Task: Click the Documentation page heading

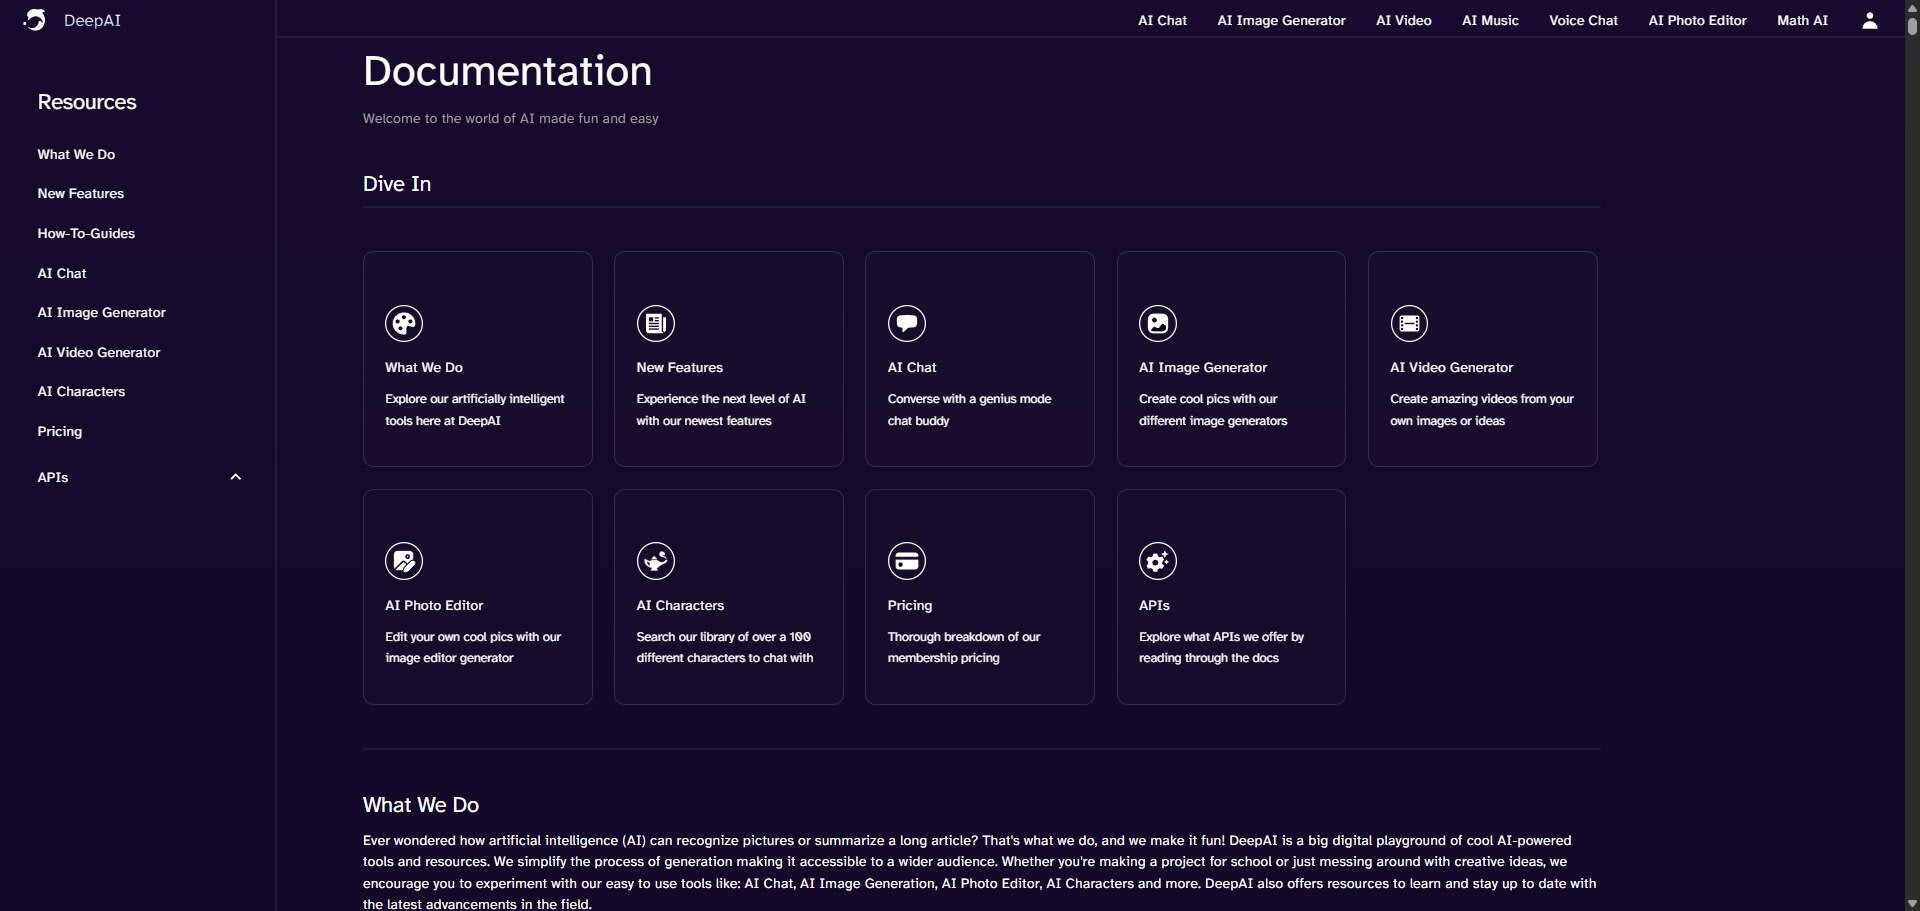Action: tap(507, 71)
